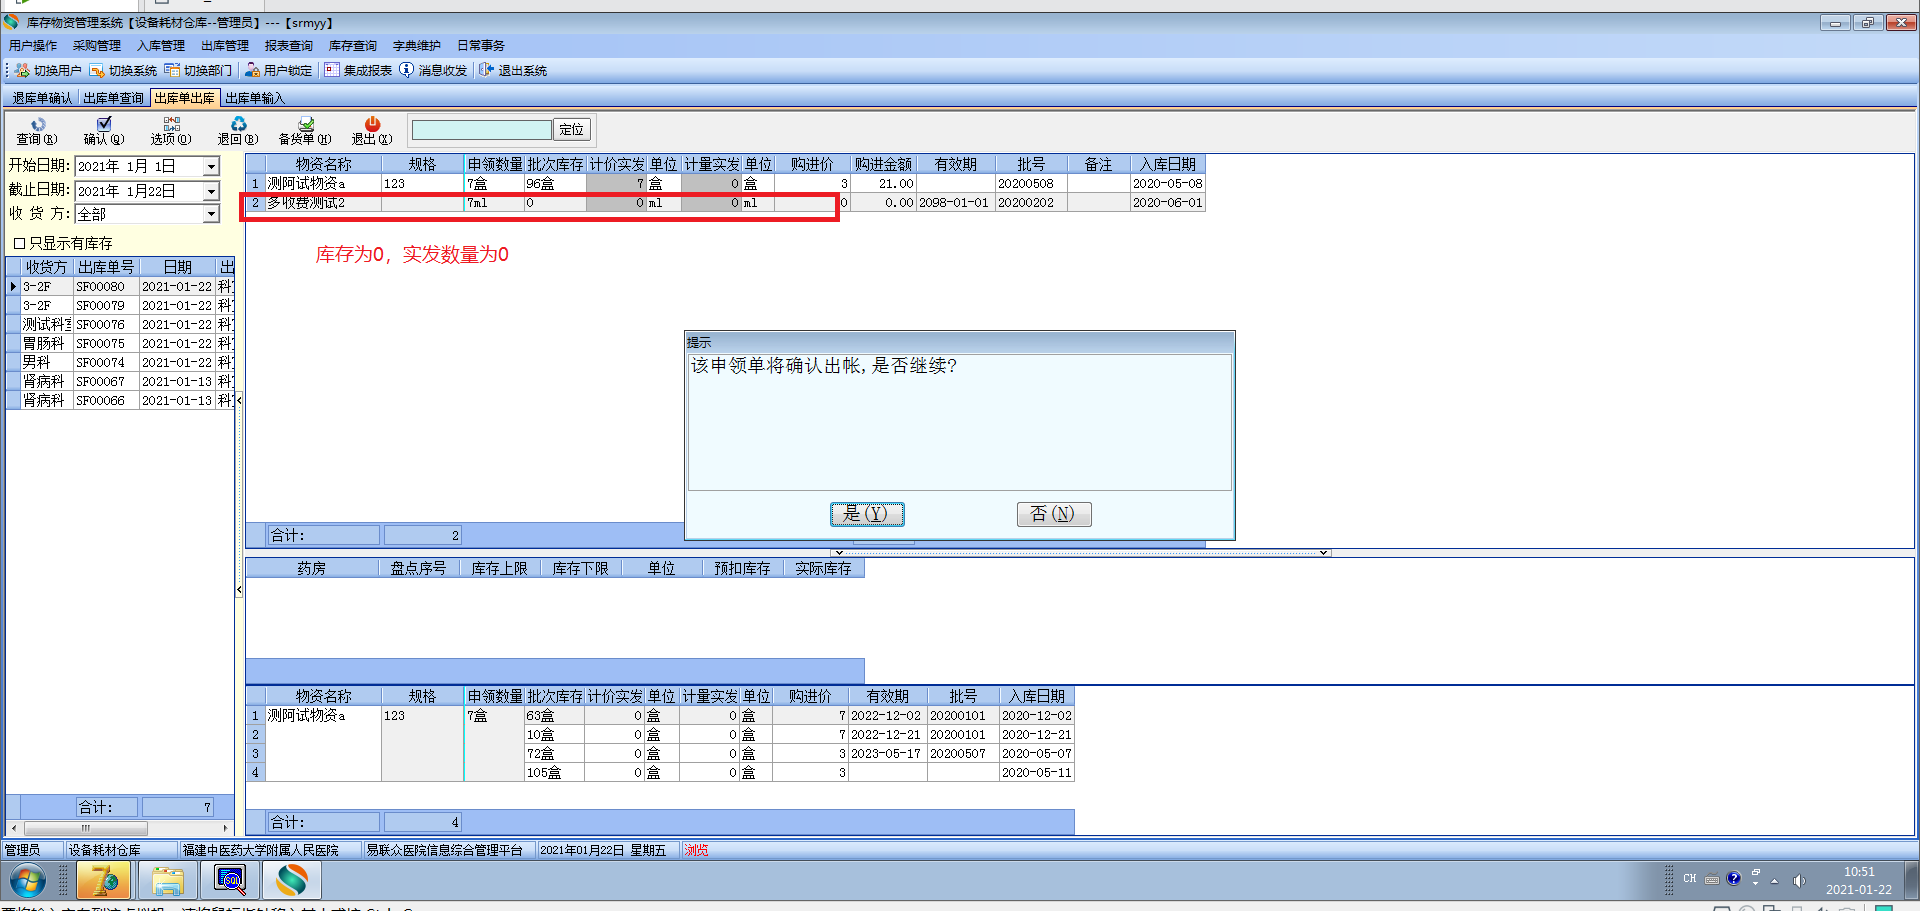Expand the 收货方 combo box
The image size is (1920, 911).
(211, 214)
